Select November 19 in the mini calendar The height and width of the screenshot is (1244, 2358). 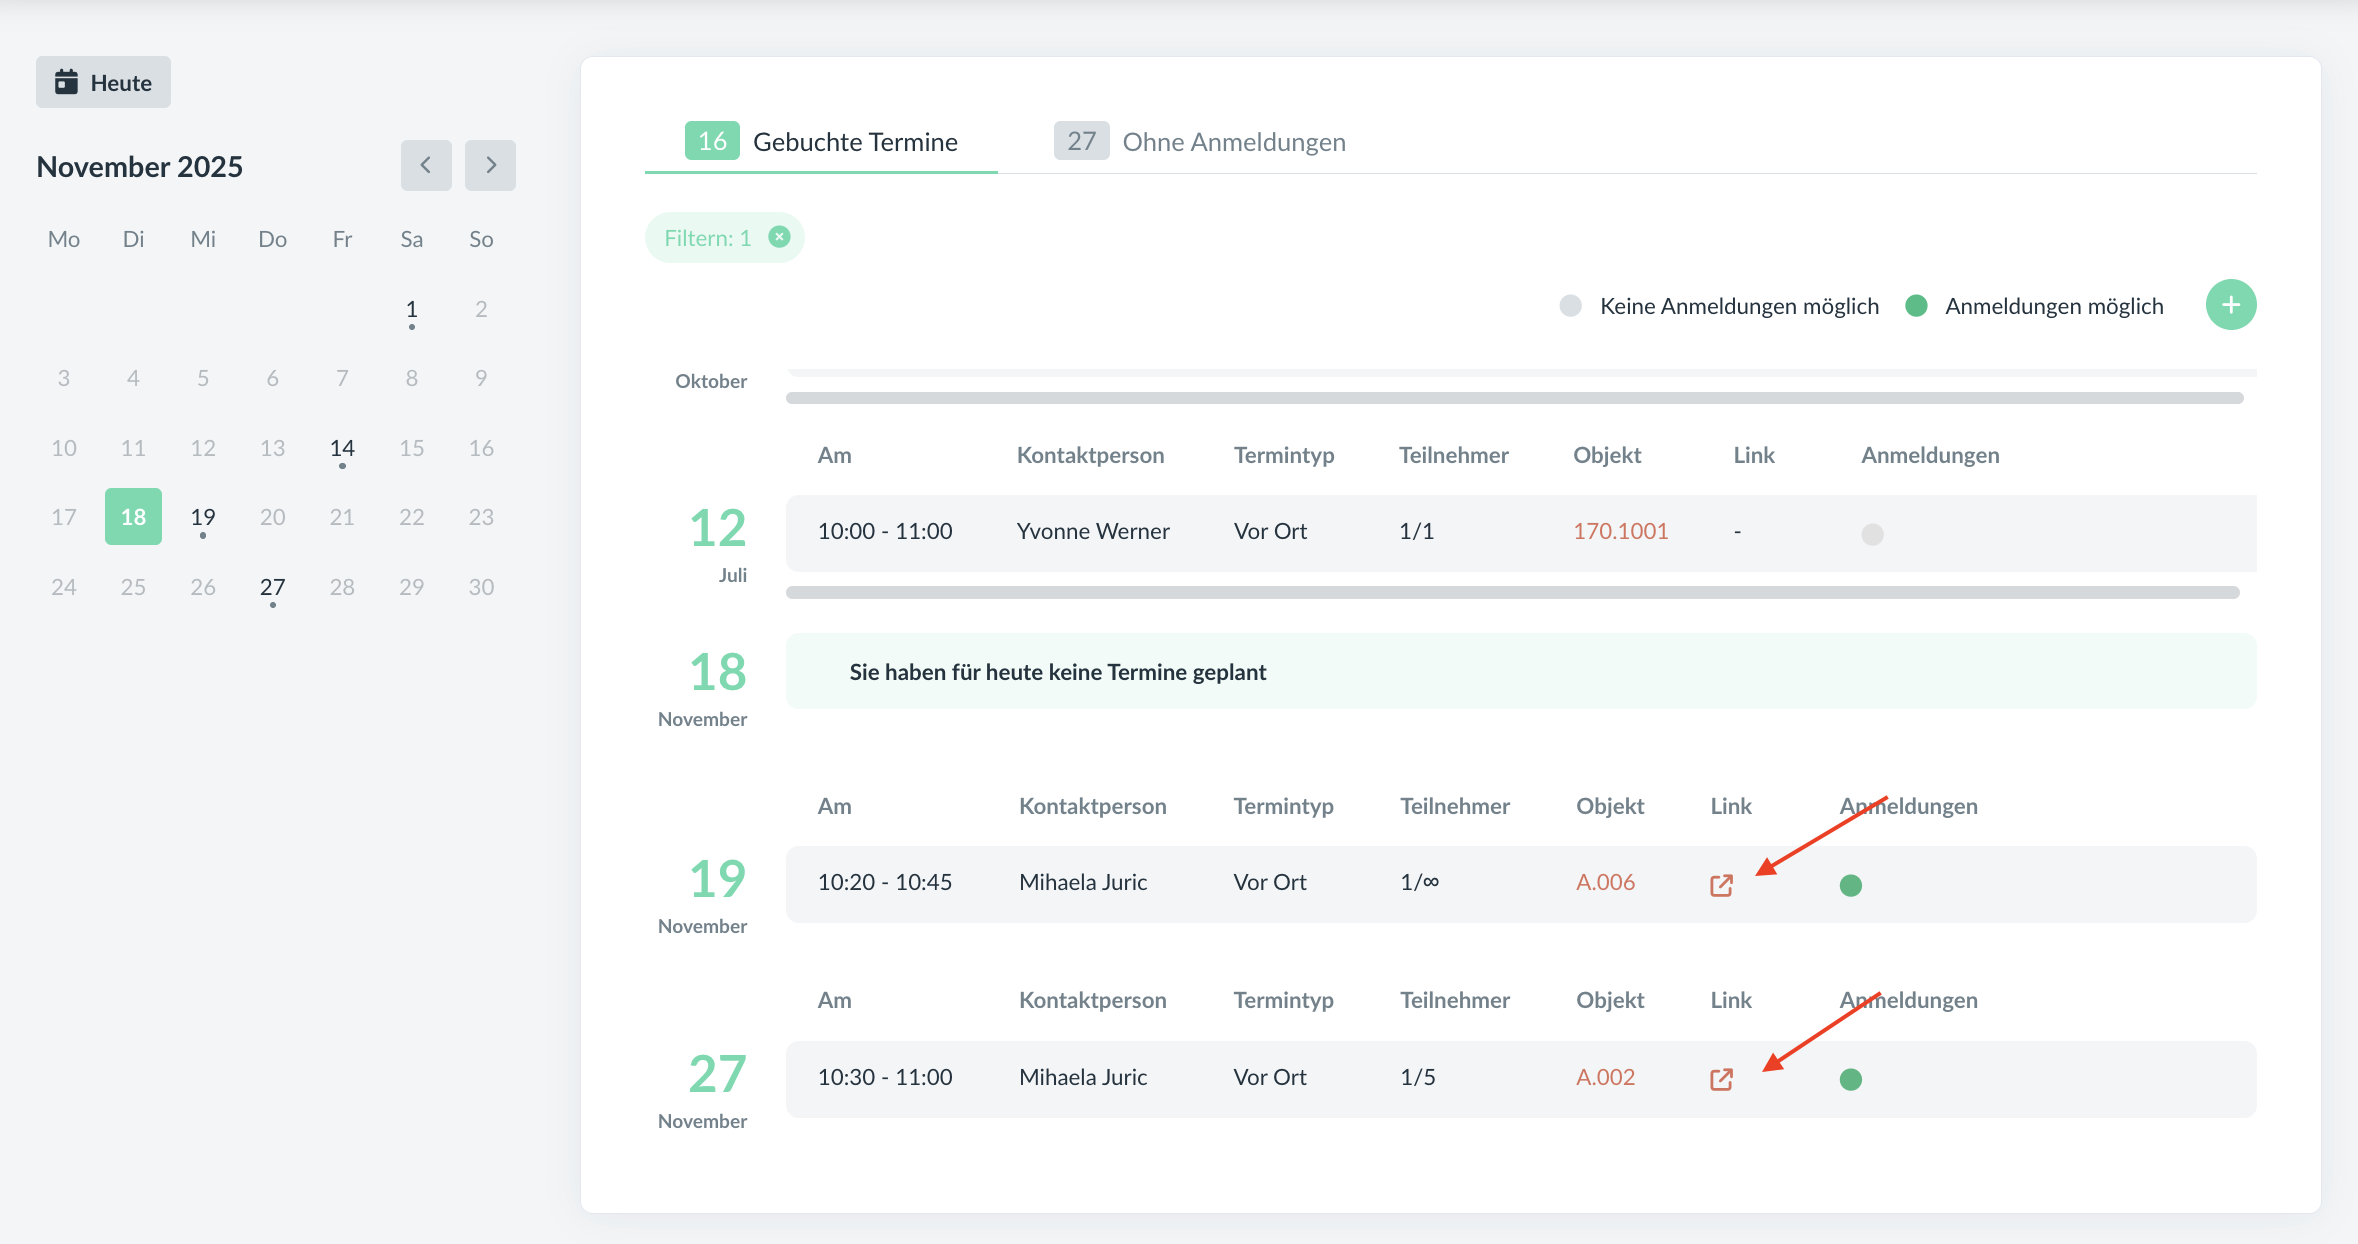click(x=203, y=517)
